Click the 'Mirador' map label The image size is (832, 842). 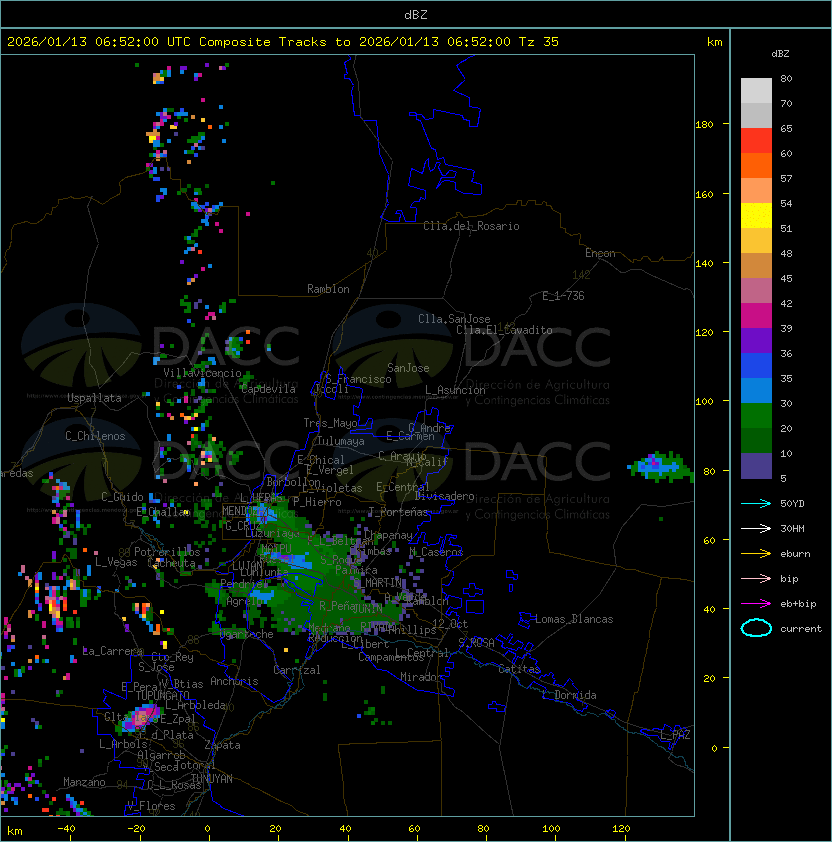click(x=421, y=677)
